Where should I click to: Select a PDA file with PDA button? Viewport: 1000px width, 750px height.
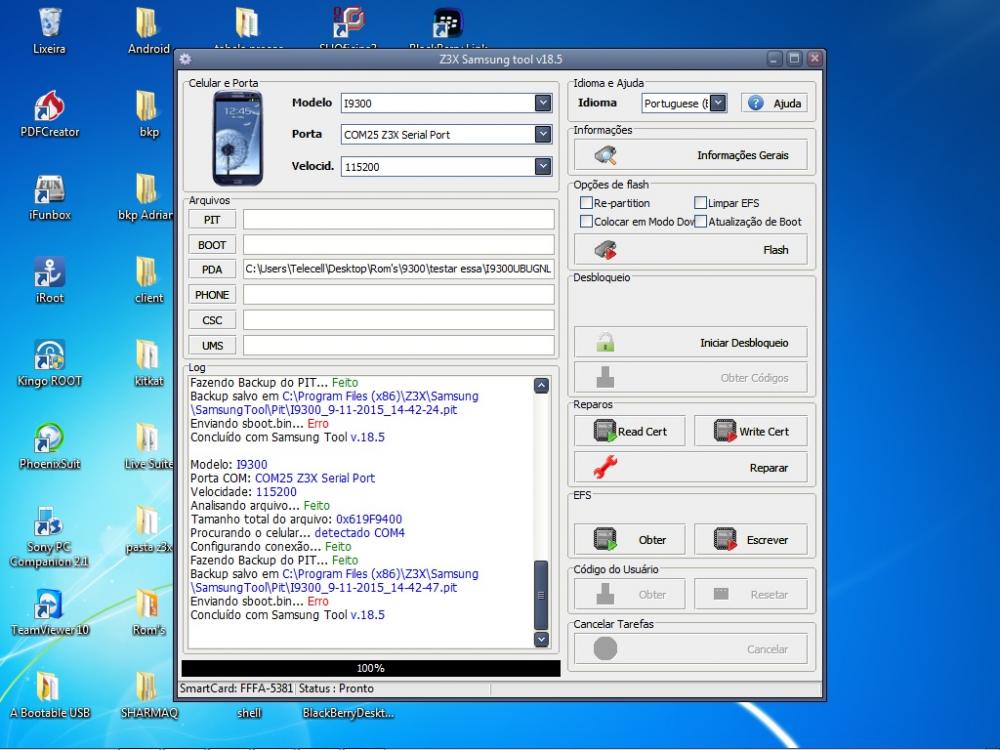point(212,269)
